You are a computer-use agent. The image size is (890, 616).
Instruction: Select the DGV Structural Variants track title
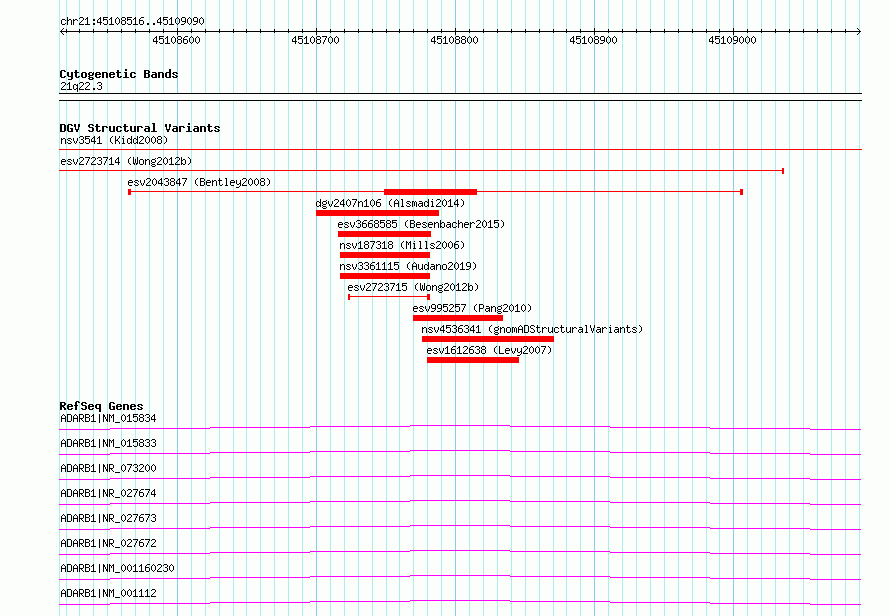point(140,128)
